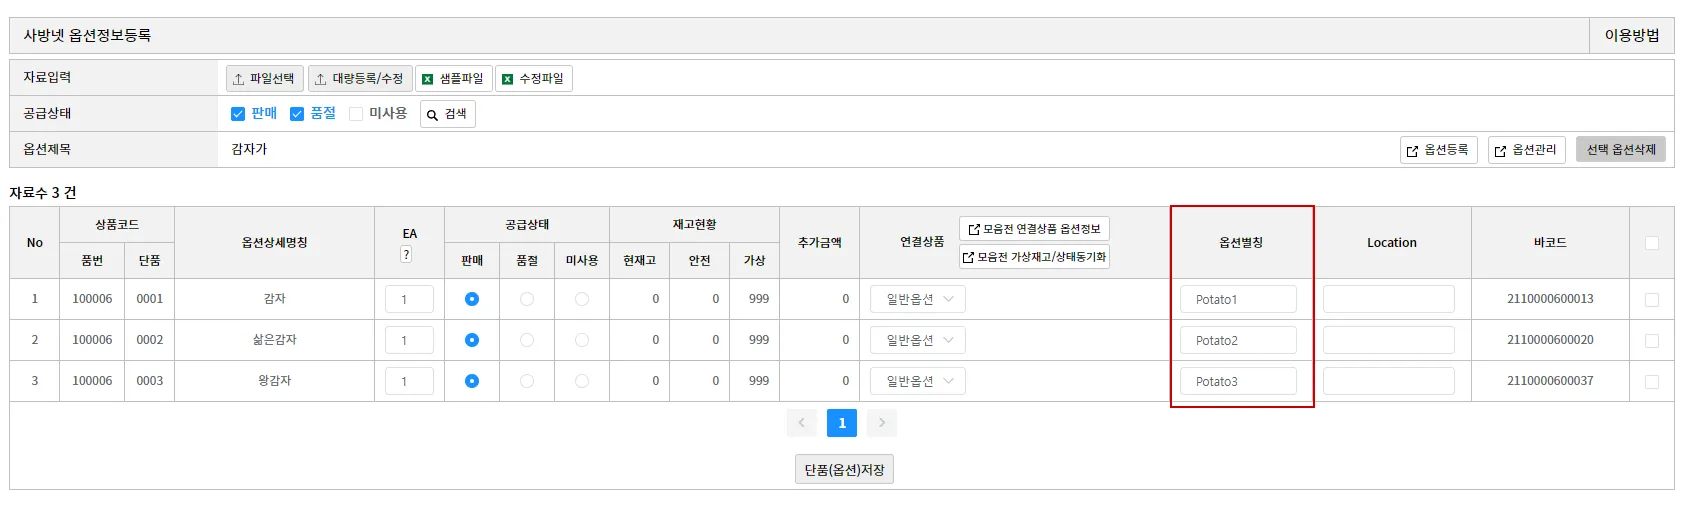
Task: Click option name 왕감자
Action: (x=274, y=381)
